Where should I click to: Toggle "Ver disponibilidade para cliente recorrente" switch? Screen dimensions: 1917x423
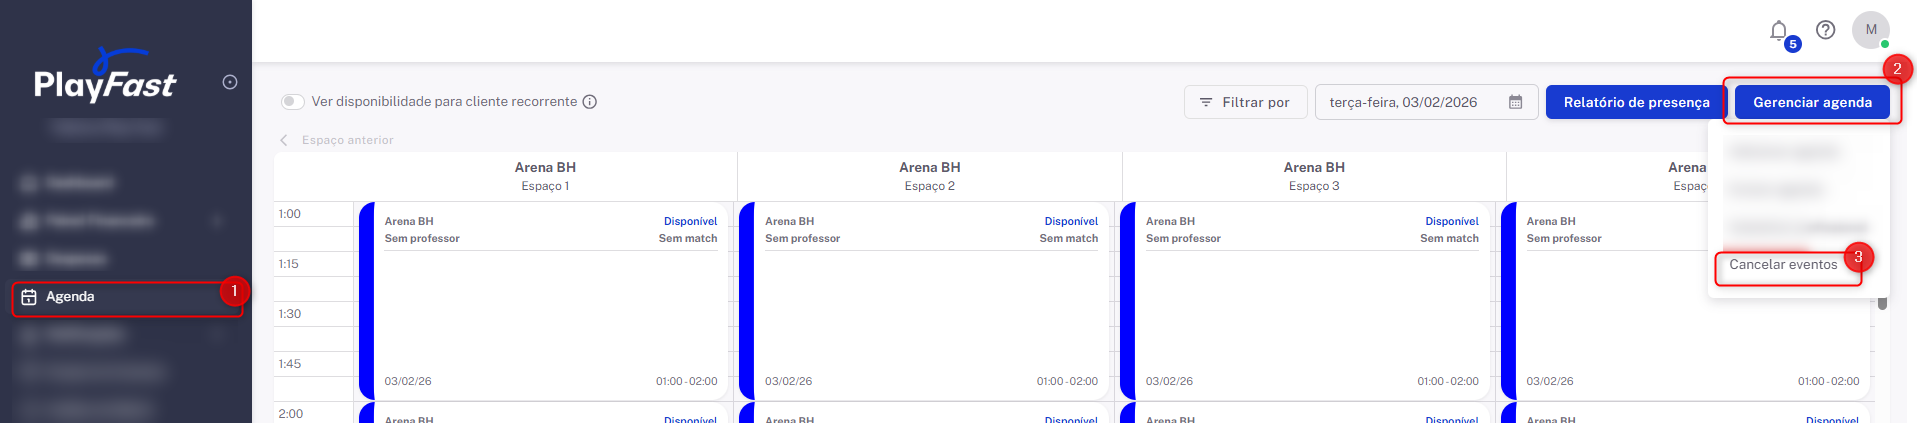point(293,102)
